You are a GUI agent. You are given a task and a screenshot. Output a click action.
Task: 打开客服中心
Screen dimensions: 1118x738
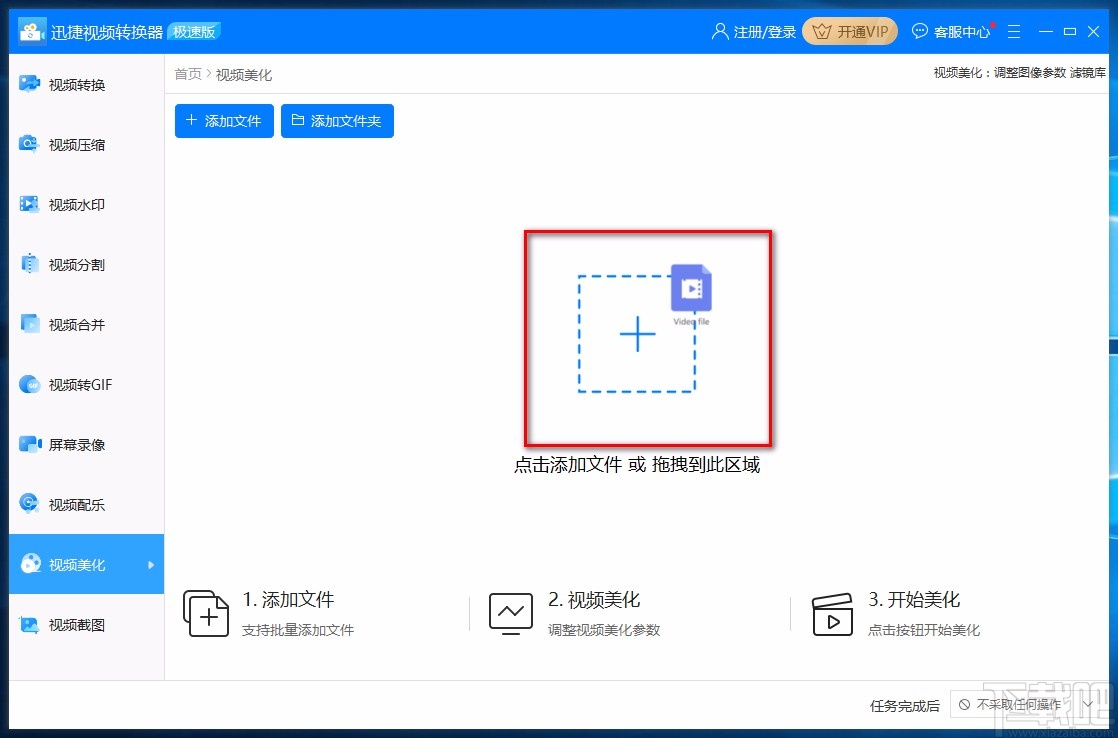click(951, 31)
